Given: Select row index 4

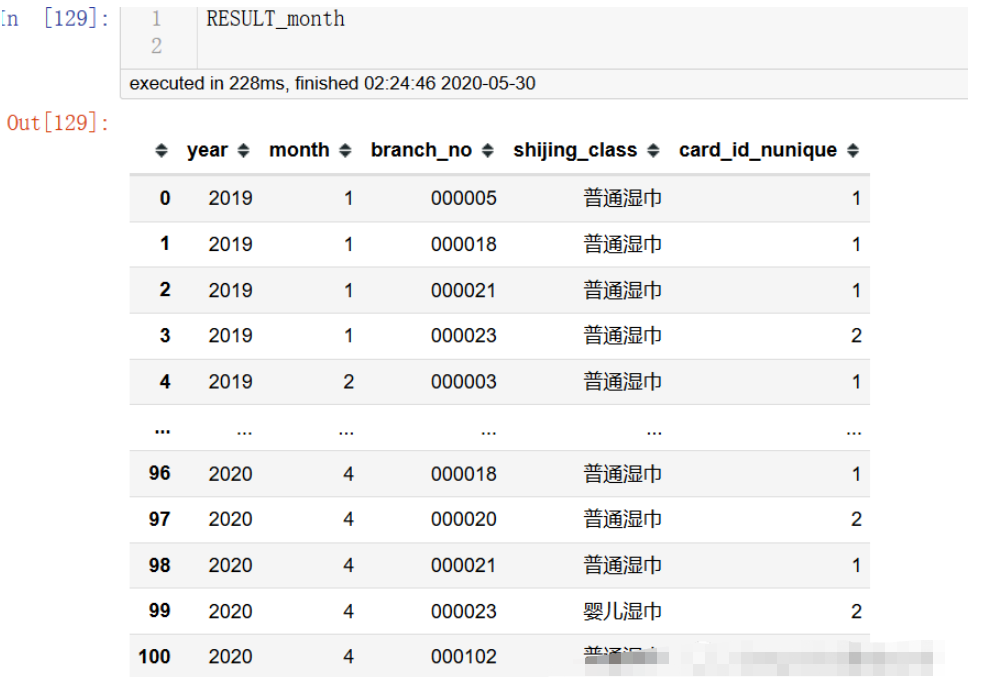Looking at the screenshot, I should (x=165, y=382).
